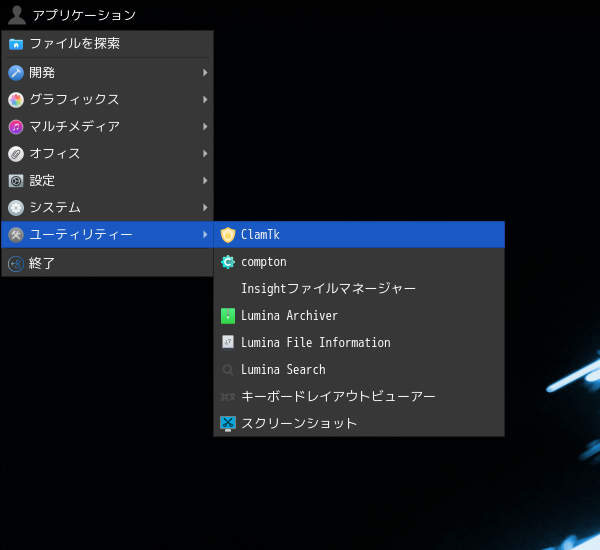Open ファイルを探索 entry
This screenshot has height=550, width=600.
point(108,44)
